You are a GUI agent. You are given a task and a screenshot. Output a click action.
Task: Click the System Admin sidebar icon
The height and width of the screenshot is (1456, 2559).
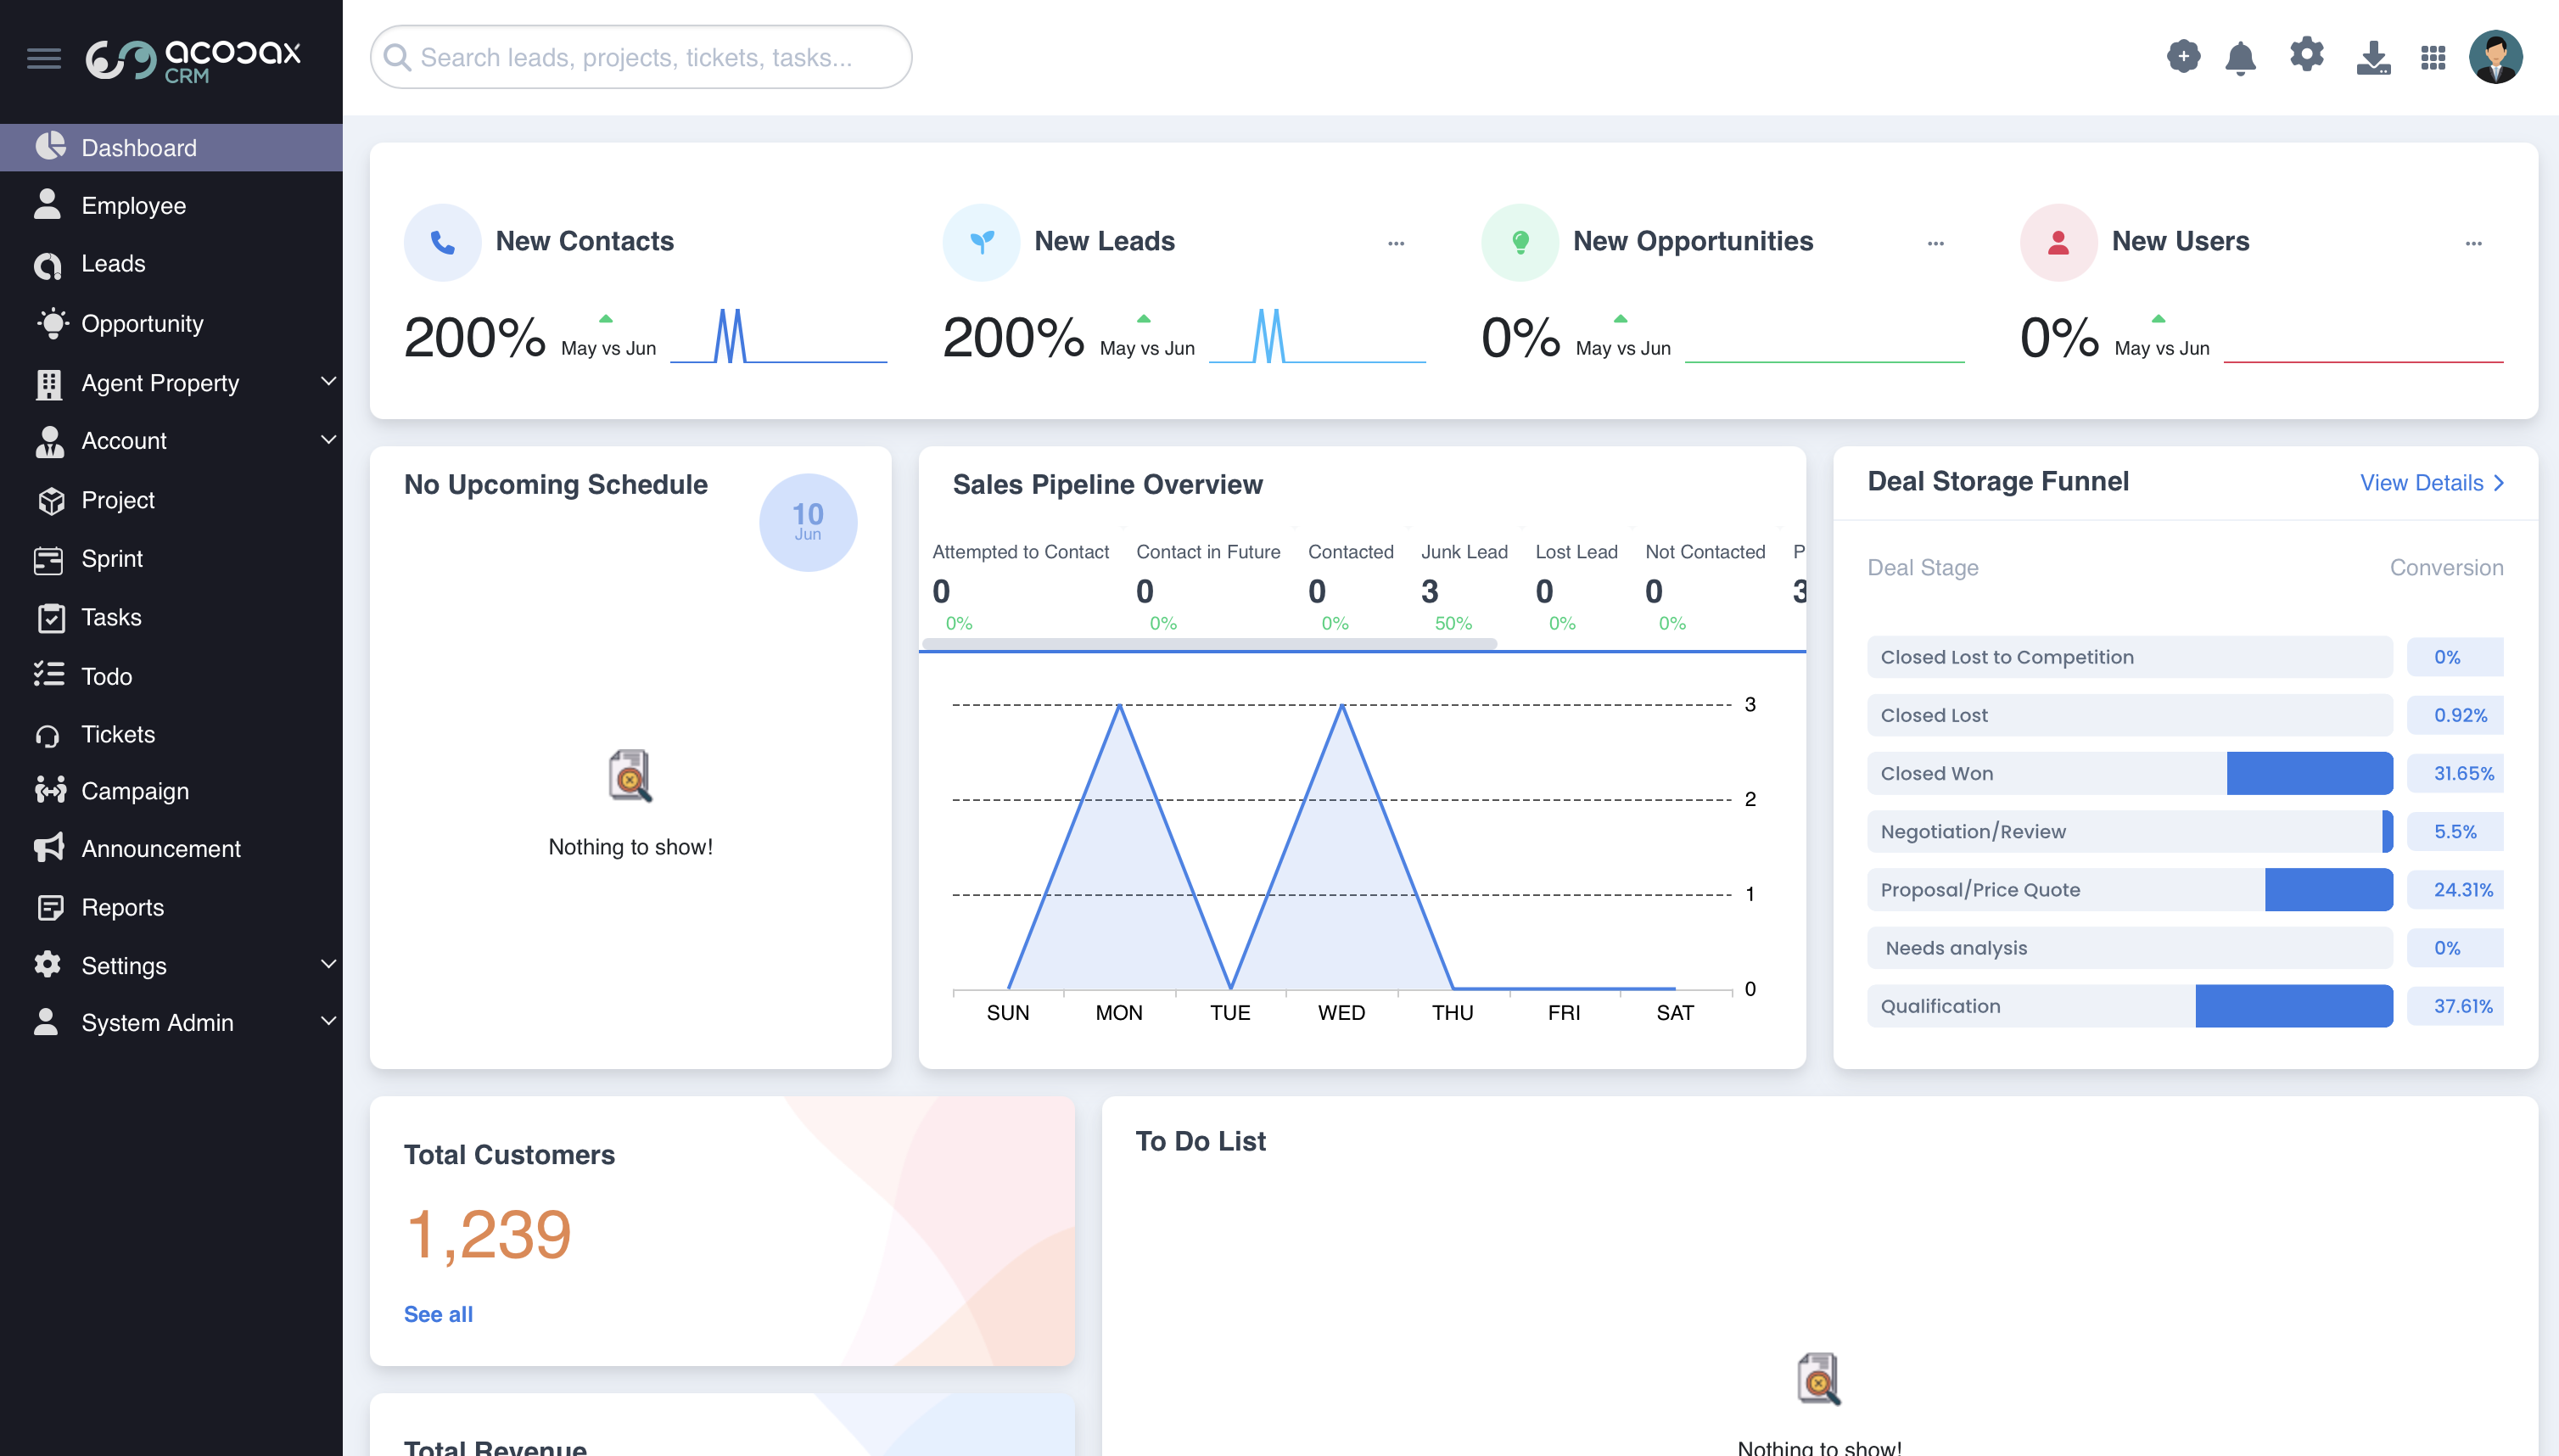pos(46,1022)
